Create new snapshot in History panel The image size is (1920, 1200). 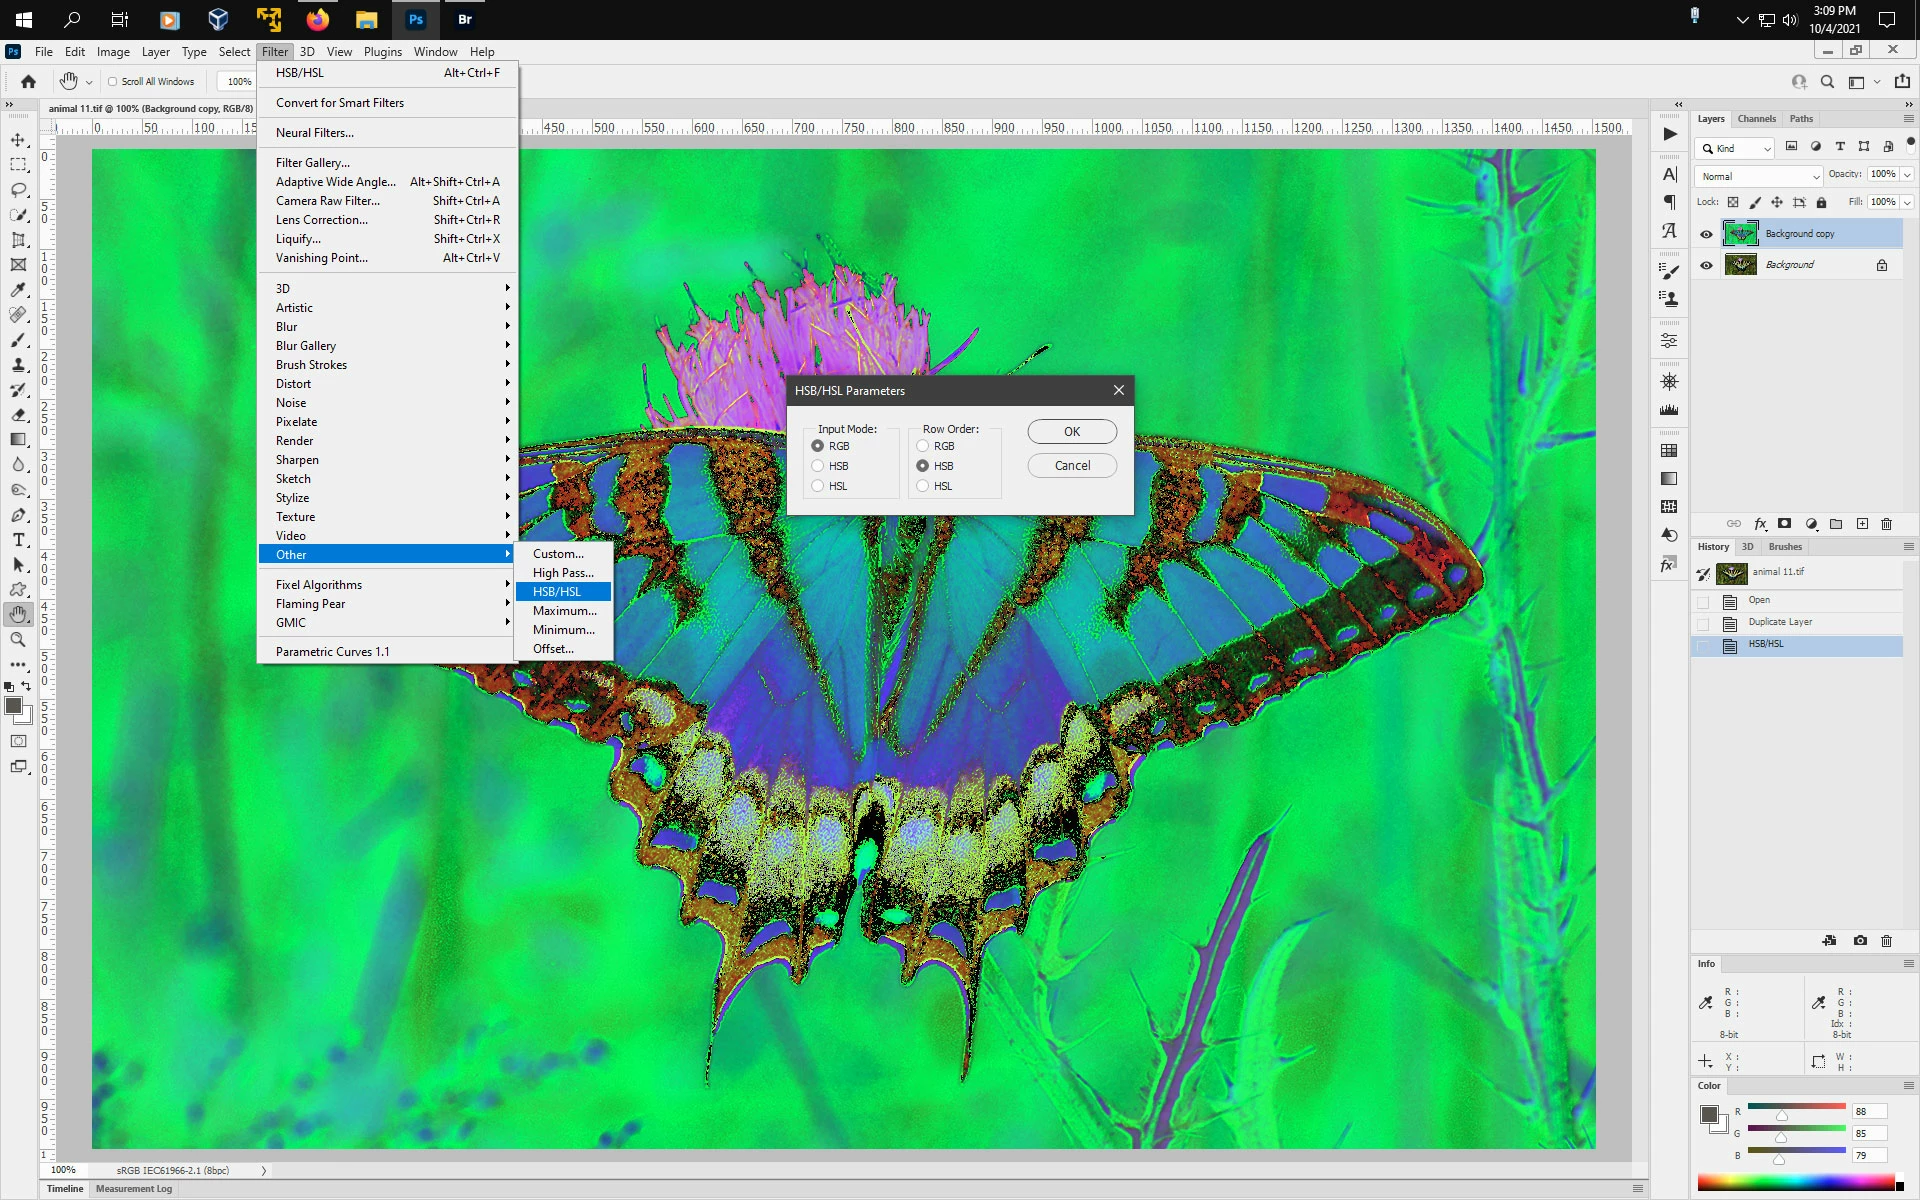[1860, 941]
